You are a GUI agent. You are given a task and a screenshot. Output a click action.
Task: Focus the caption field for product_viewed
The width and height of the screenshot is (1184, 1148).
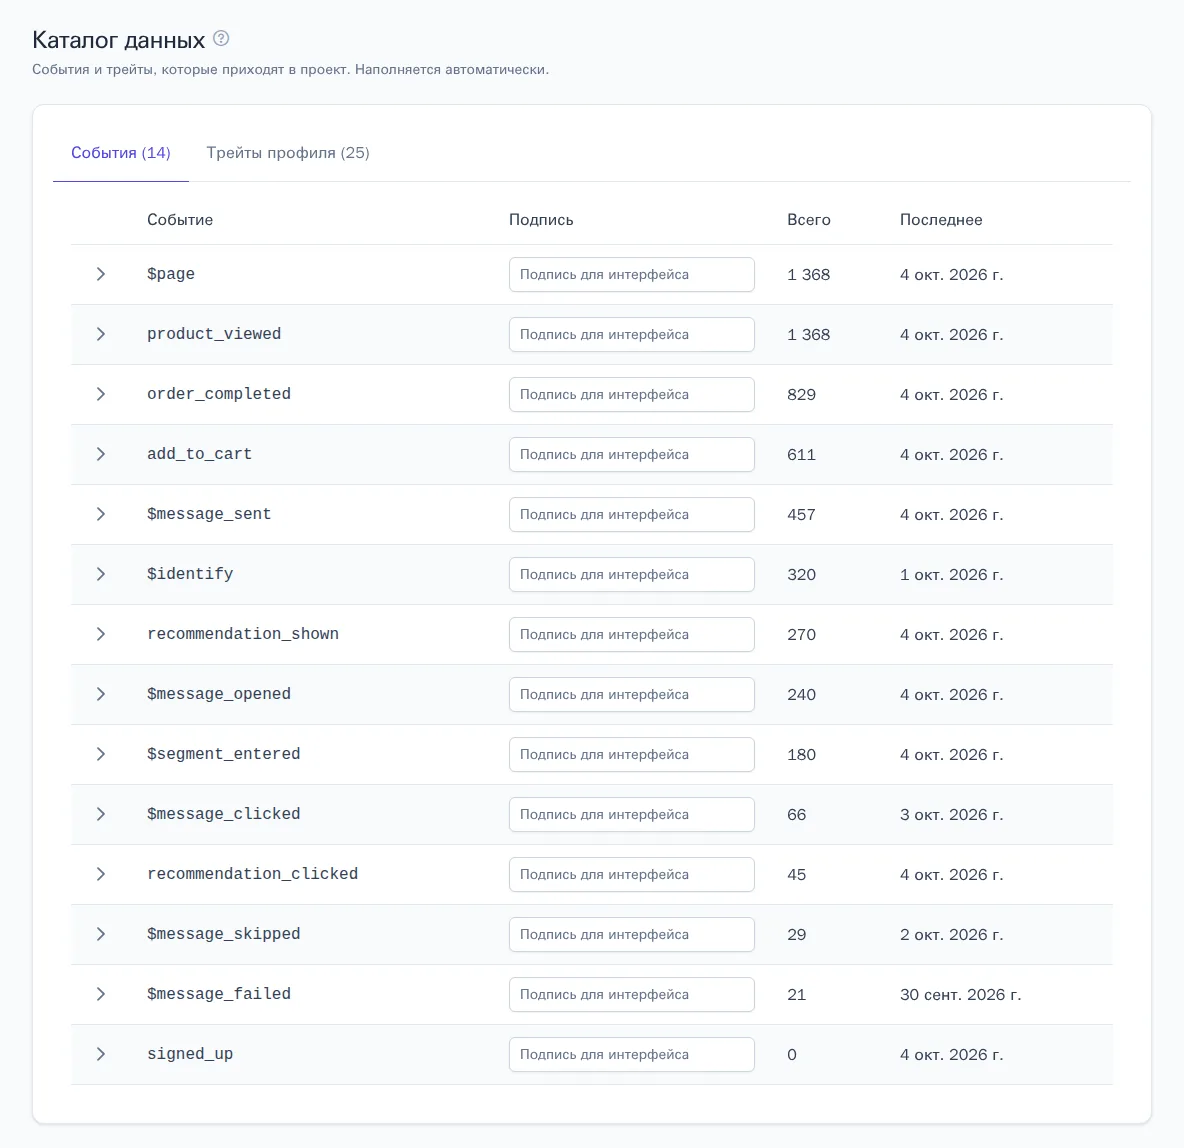coord(631,335)
